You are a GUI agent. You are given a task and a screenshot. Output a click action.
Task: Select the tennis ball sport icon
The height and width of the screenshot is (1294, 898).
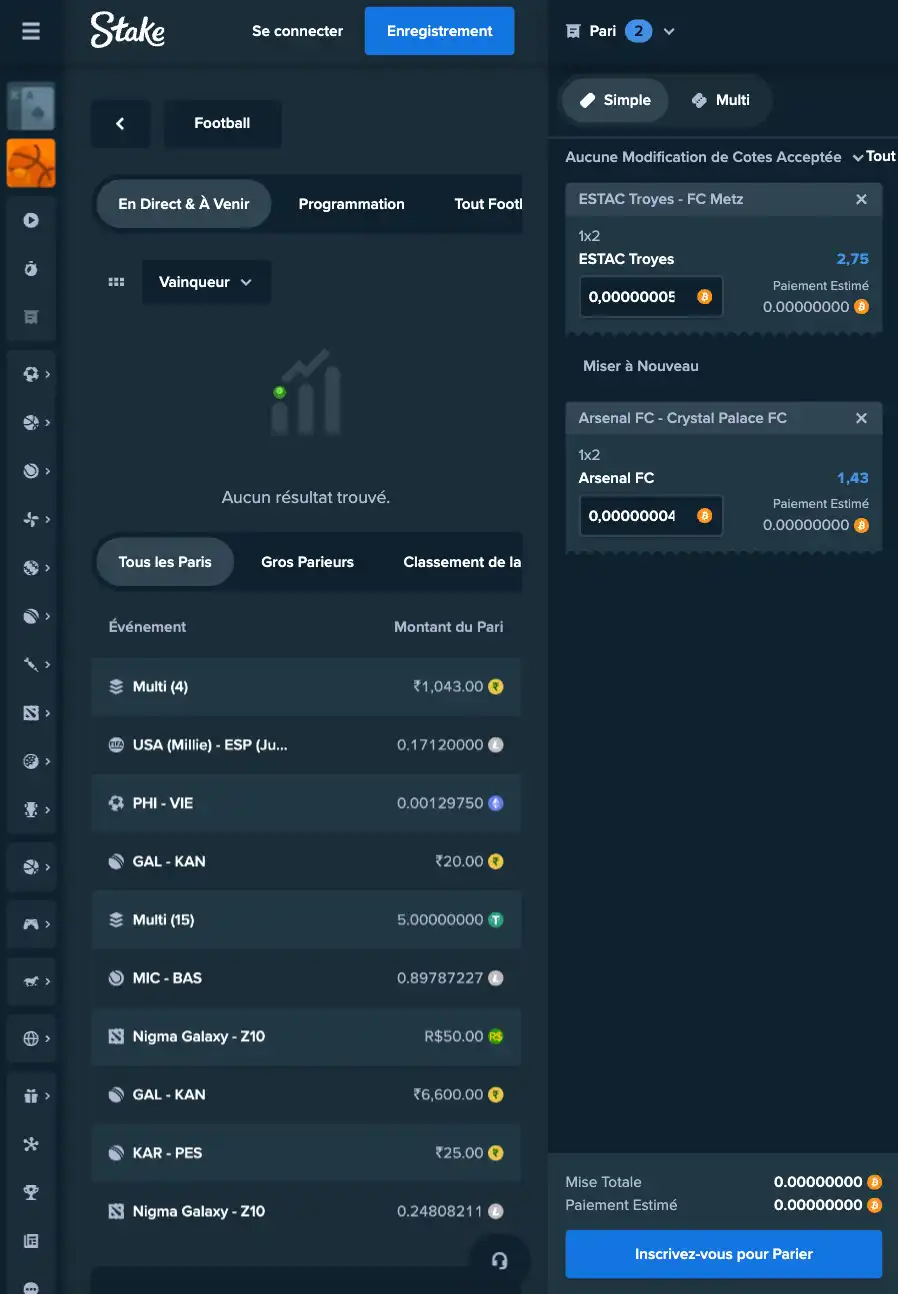tap(31, 471)
